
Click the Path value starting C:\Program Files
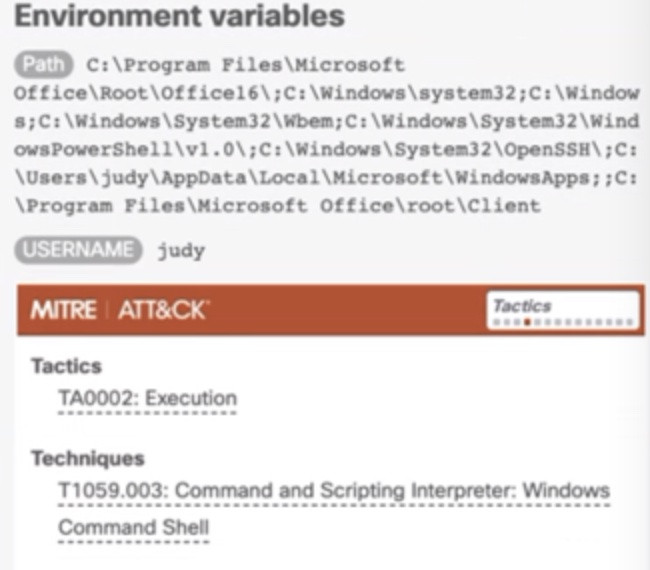coord(327,135)
